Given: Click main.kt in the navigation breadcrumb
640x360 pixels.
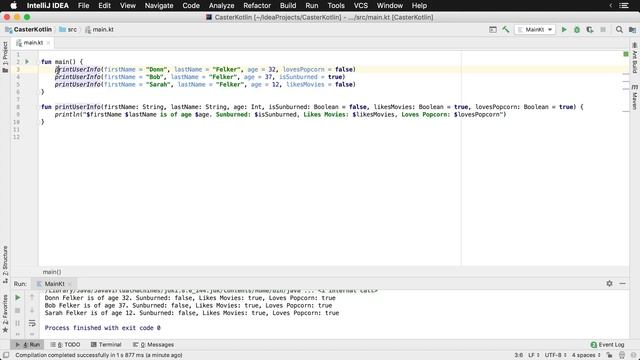Looking at the screenshot, I should tap(99, 29).
